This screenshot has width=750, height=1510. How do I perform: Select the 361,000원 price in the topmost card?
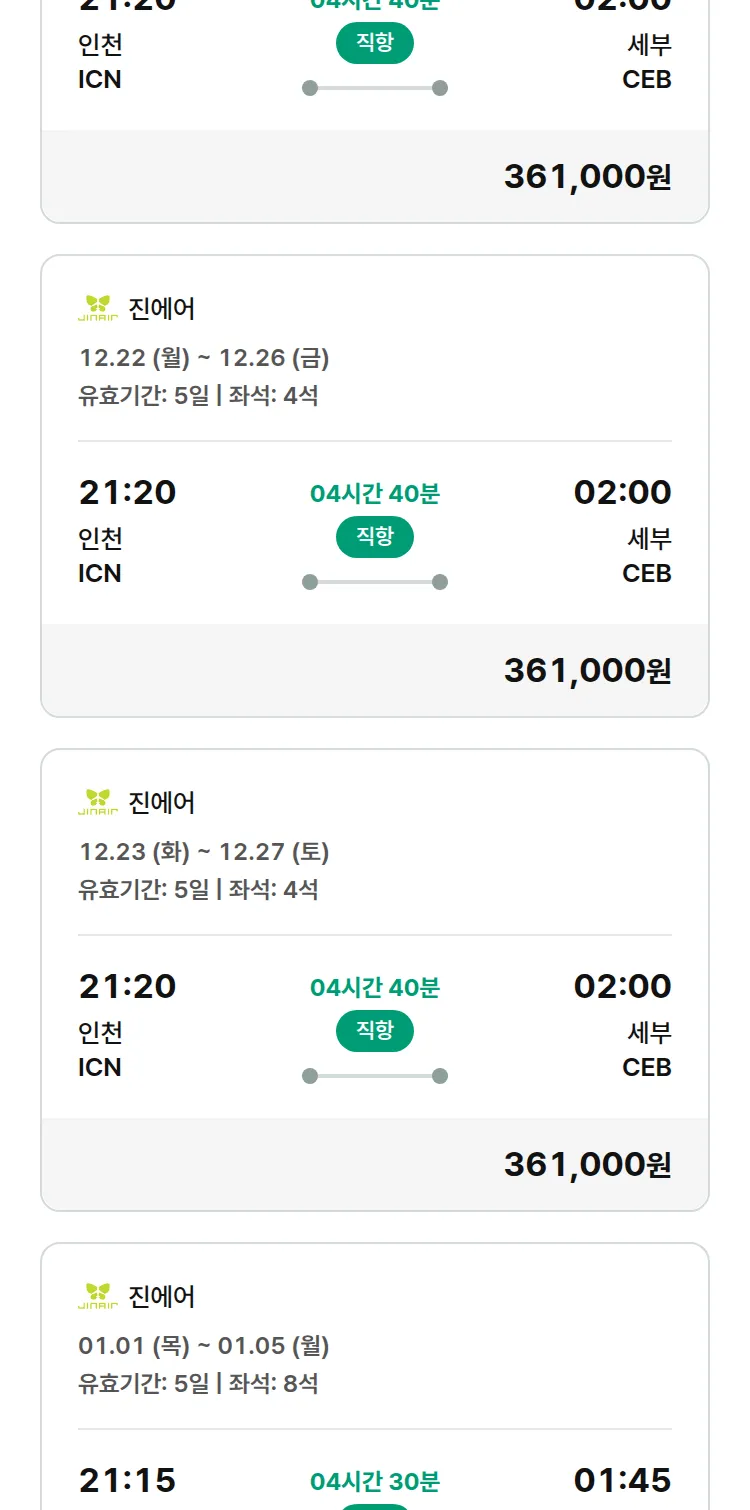click(587, 176)
